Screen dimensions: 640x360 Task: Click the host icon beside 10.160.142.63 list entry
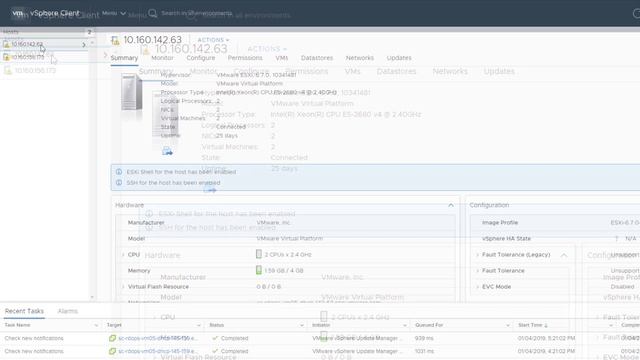coord(6,44)
